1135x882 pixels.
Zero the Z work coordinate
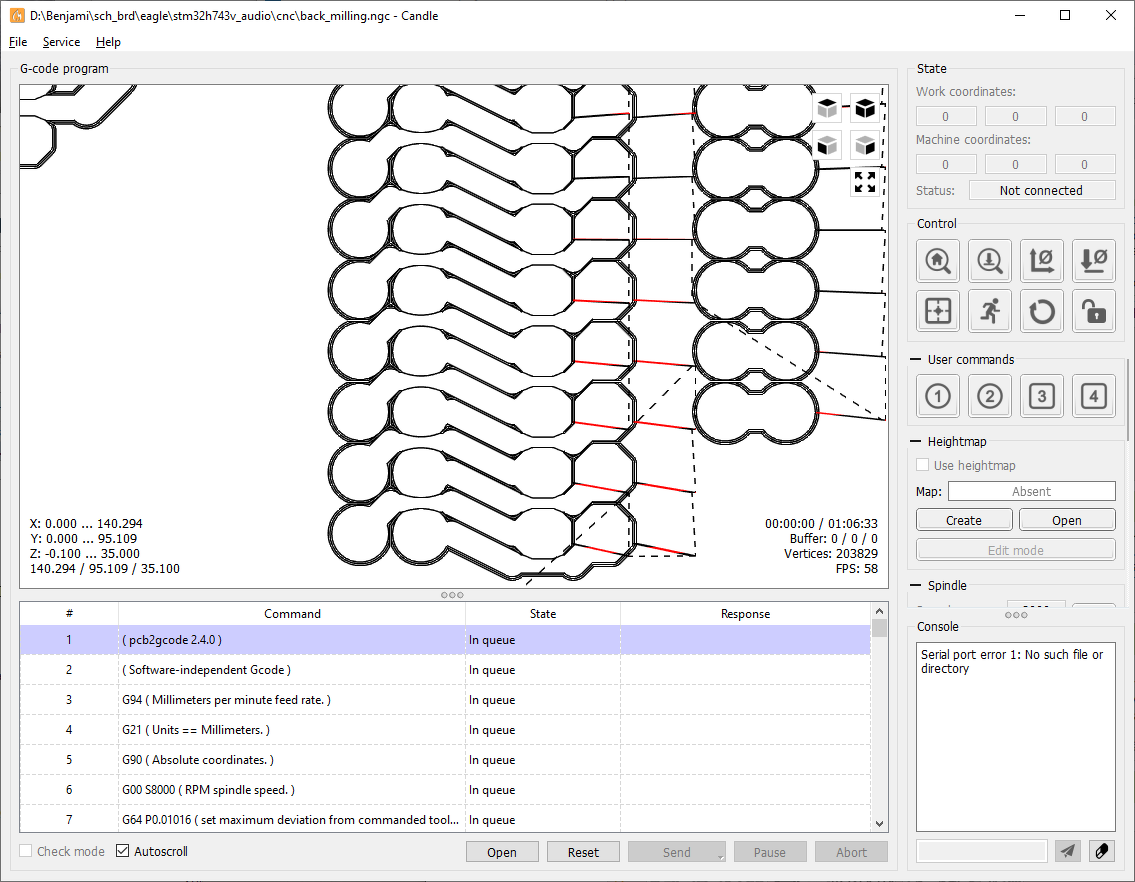(1094, 261)
